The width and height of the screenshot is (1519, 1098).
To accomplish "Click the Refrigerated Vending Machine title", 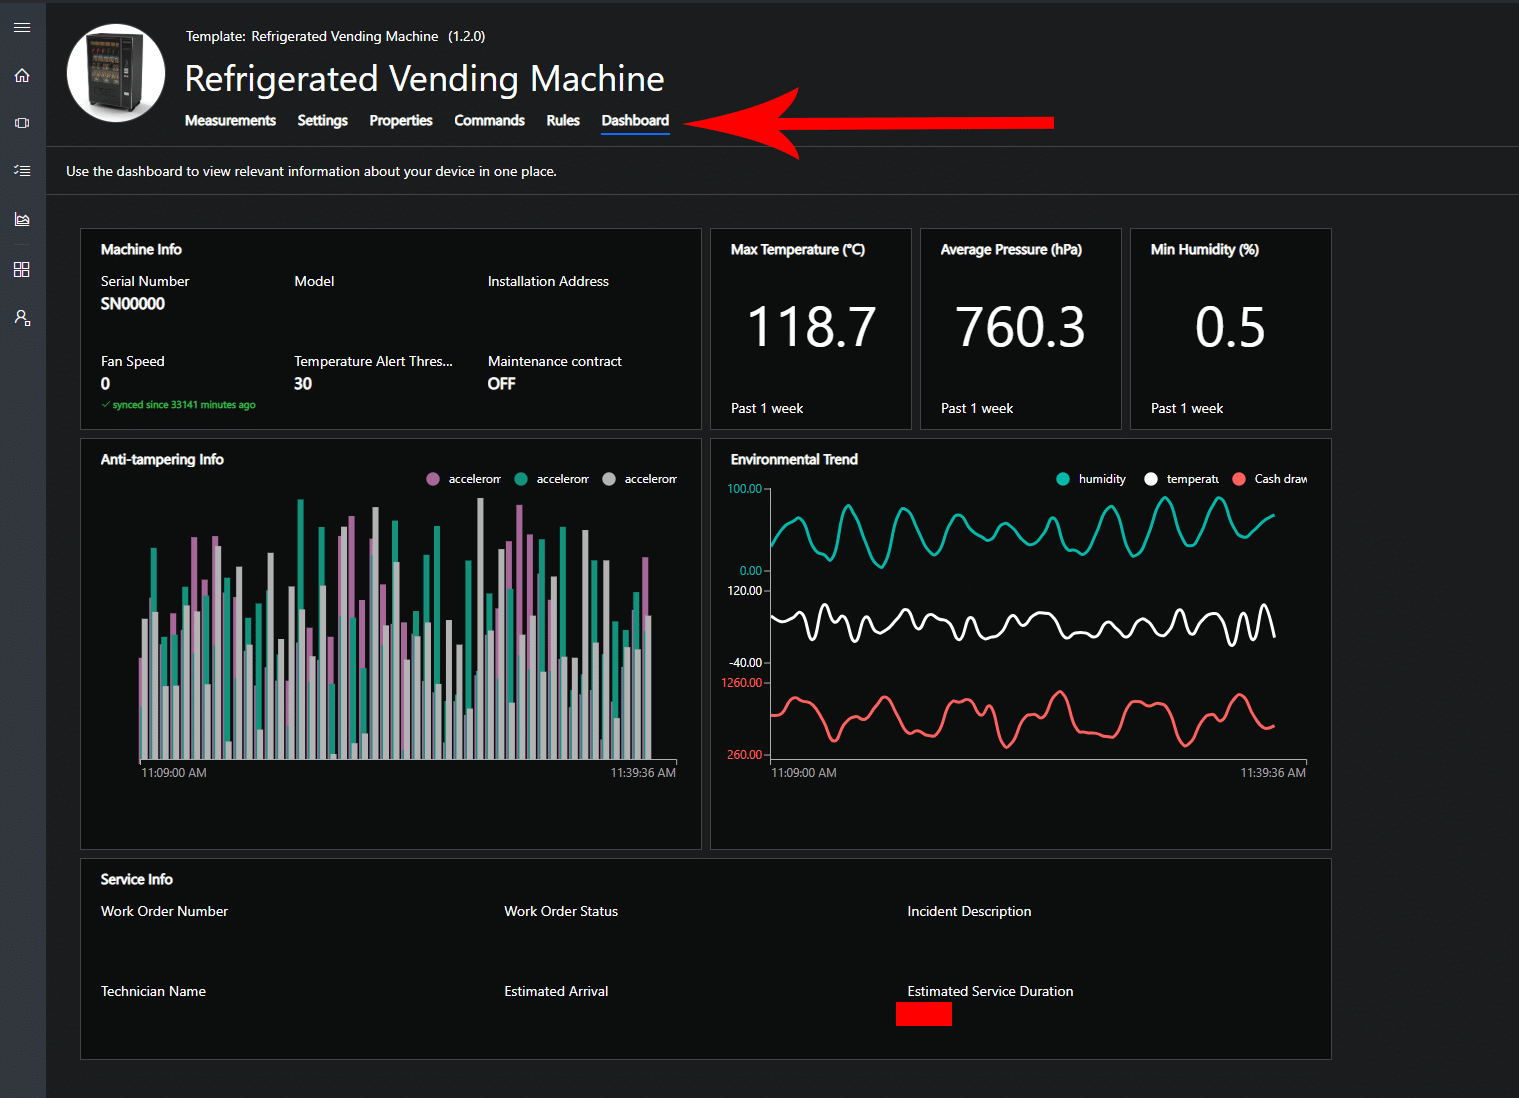I will 425,79.
